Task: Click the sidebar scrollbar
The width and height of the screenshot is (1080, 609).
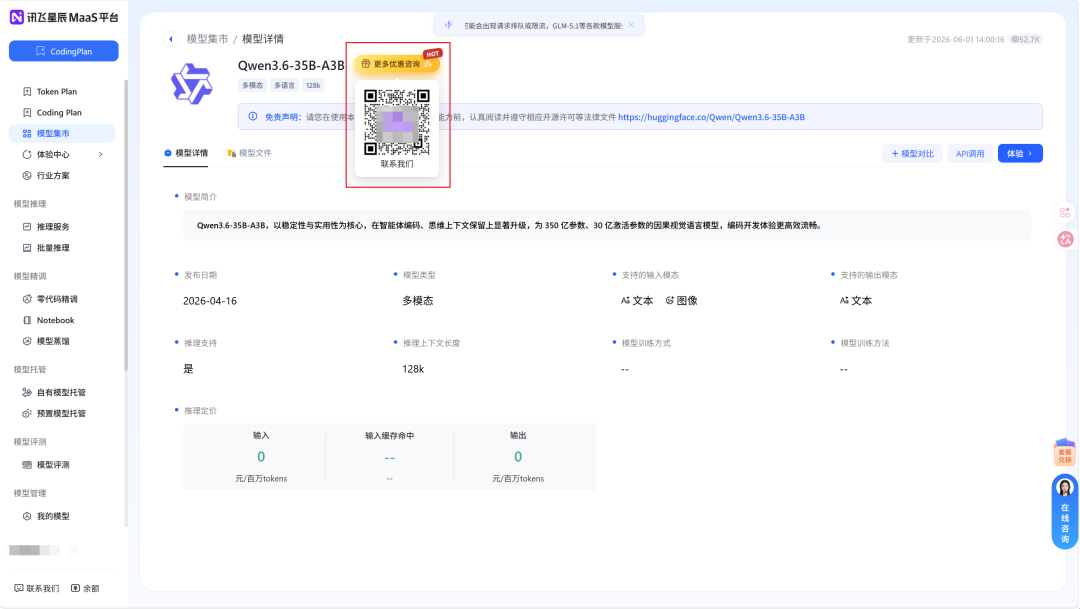Action: click(126, 224)
